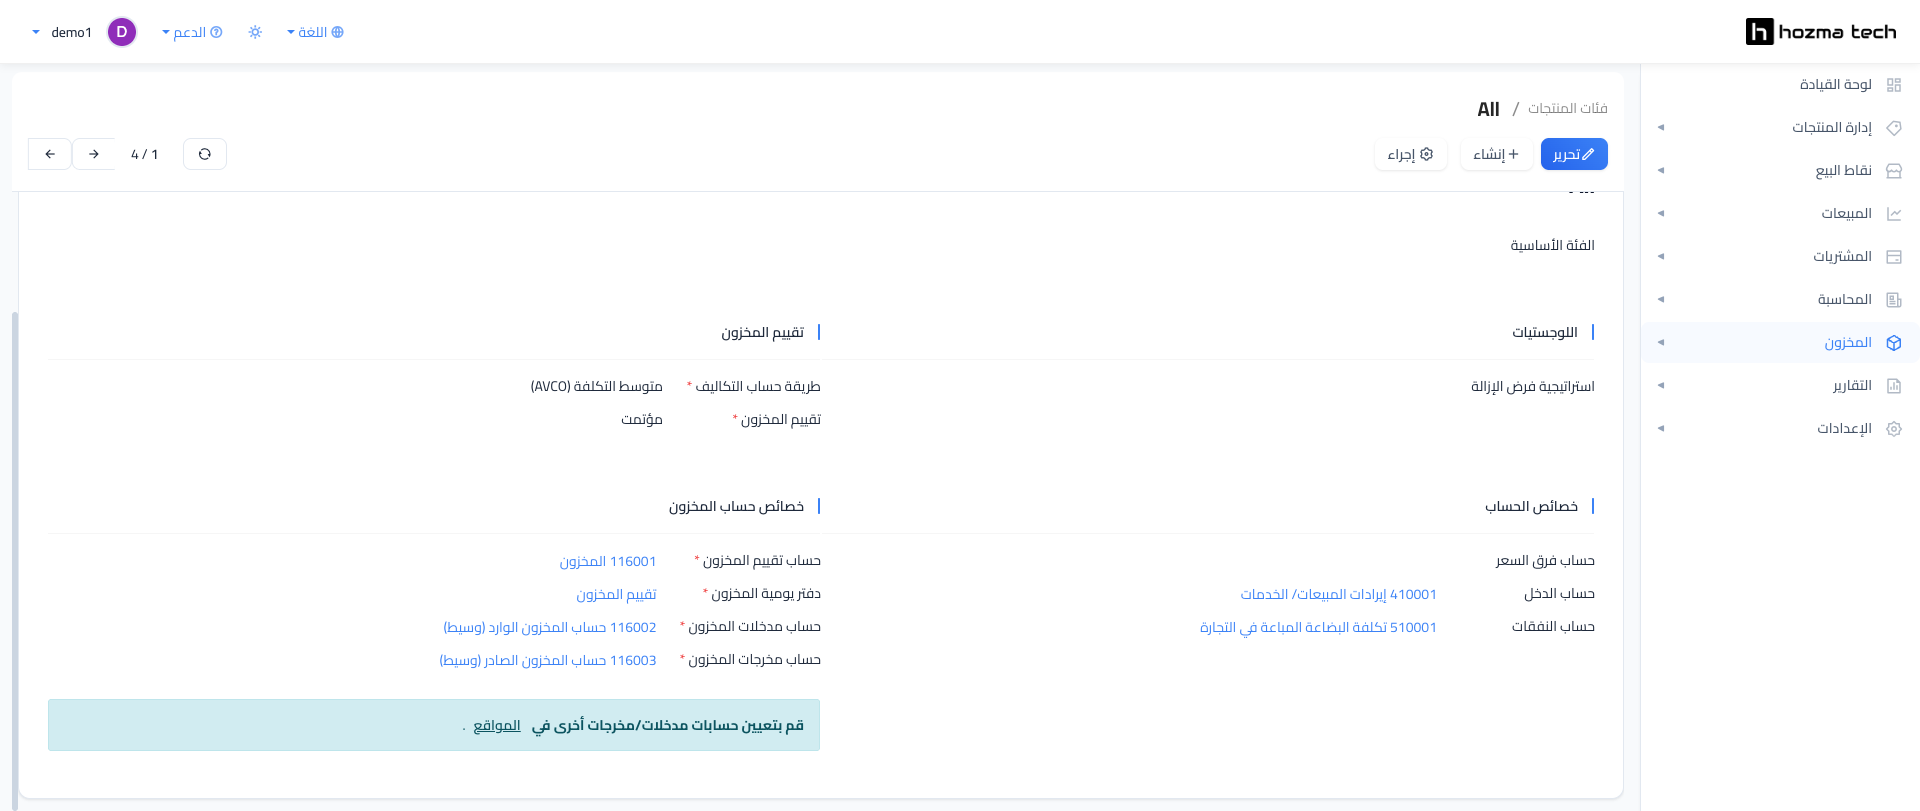The image size is (1920, 811).
Task: Click the 4 / 1 record pager counter
Action: [x=145, y=154]
